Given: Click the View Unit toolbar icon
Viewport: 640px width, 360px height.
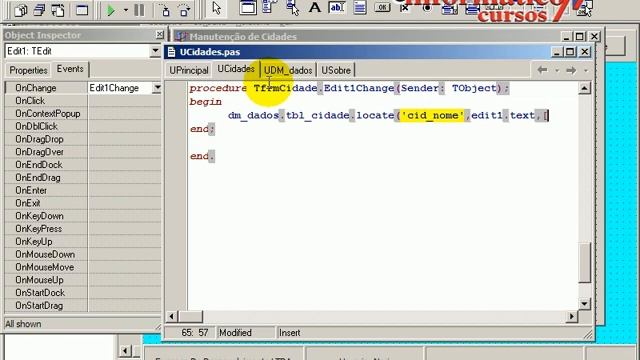Looking at the screenshot, I should [20, 10].
